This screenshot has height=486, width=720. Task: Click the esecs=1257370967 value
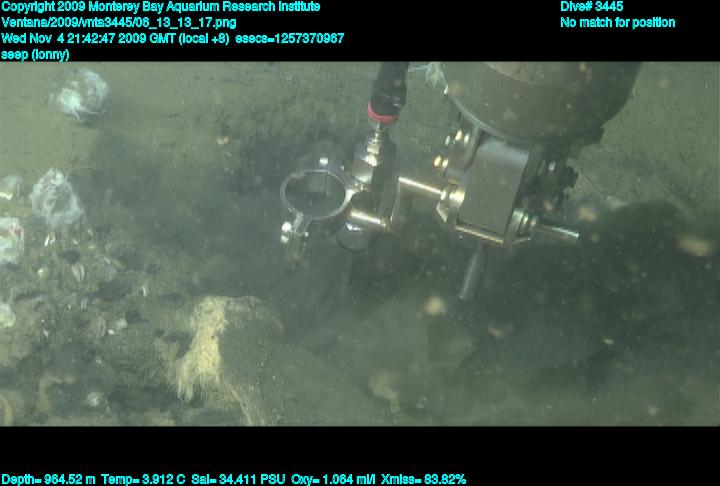pos(289,39)
